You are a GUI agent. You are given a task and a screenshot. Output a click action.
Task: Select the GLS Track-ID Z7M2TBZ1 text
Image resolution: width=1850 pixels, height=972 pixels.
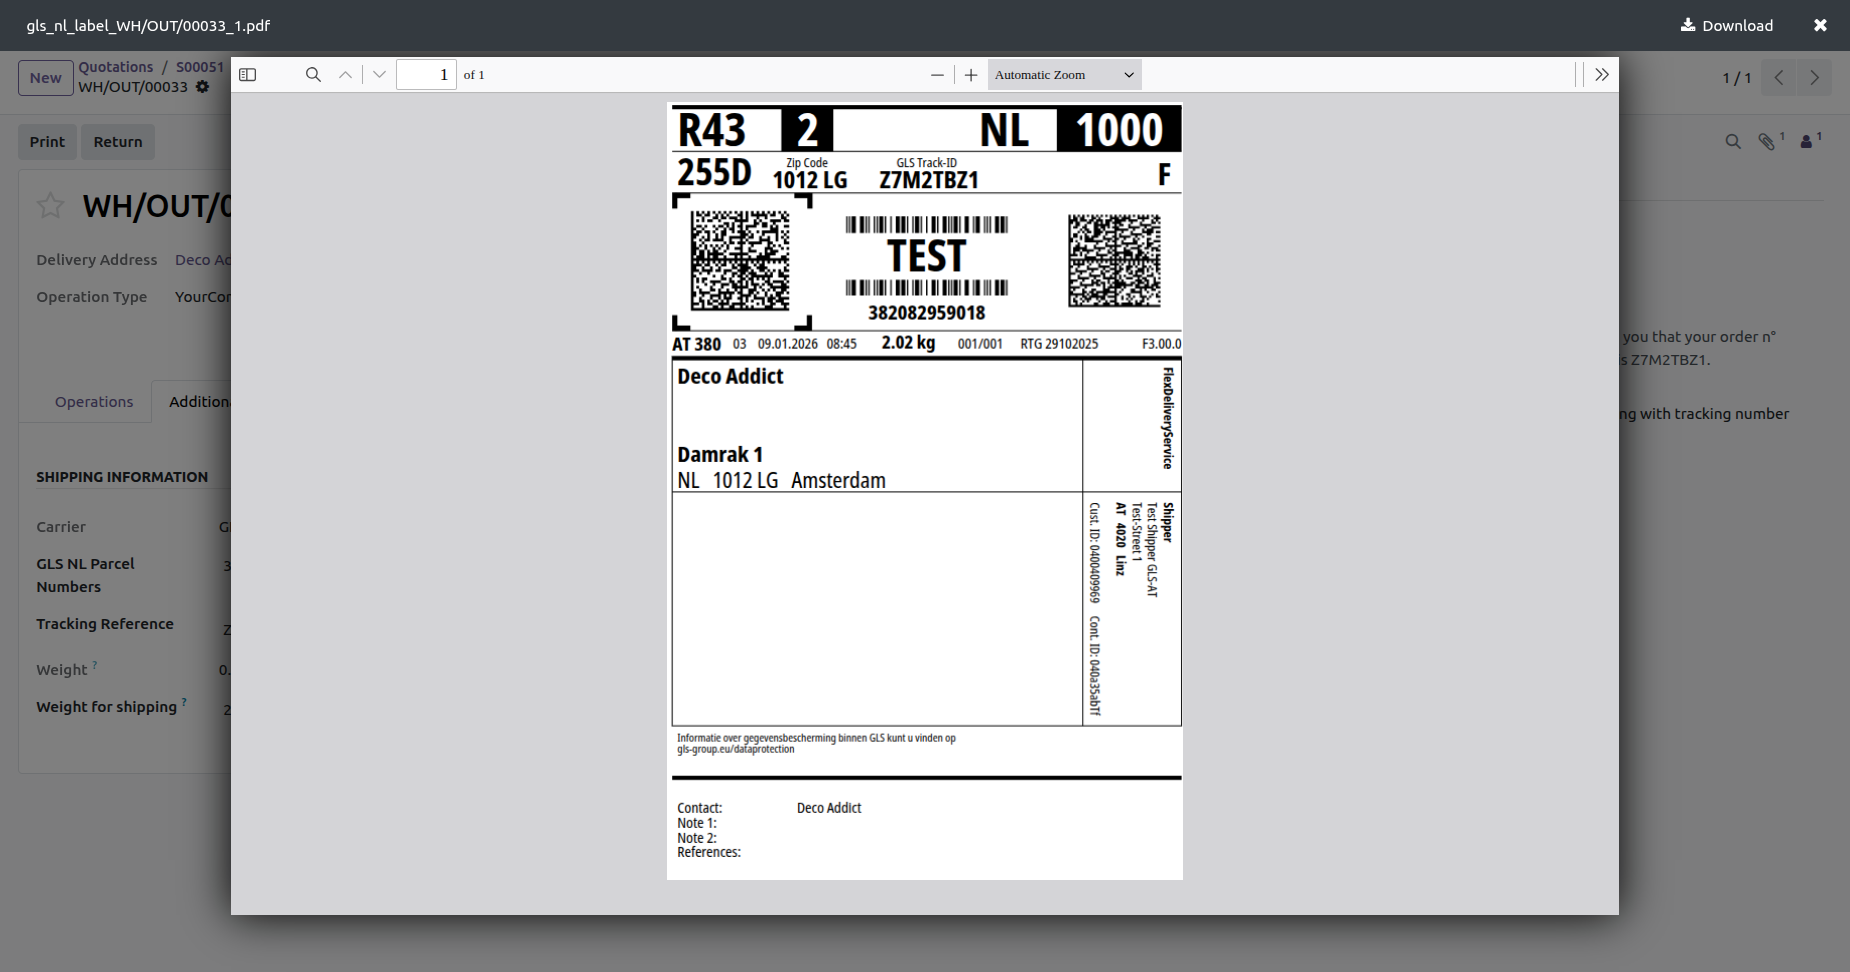(929, 180)
